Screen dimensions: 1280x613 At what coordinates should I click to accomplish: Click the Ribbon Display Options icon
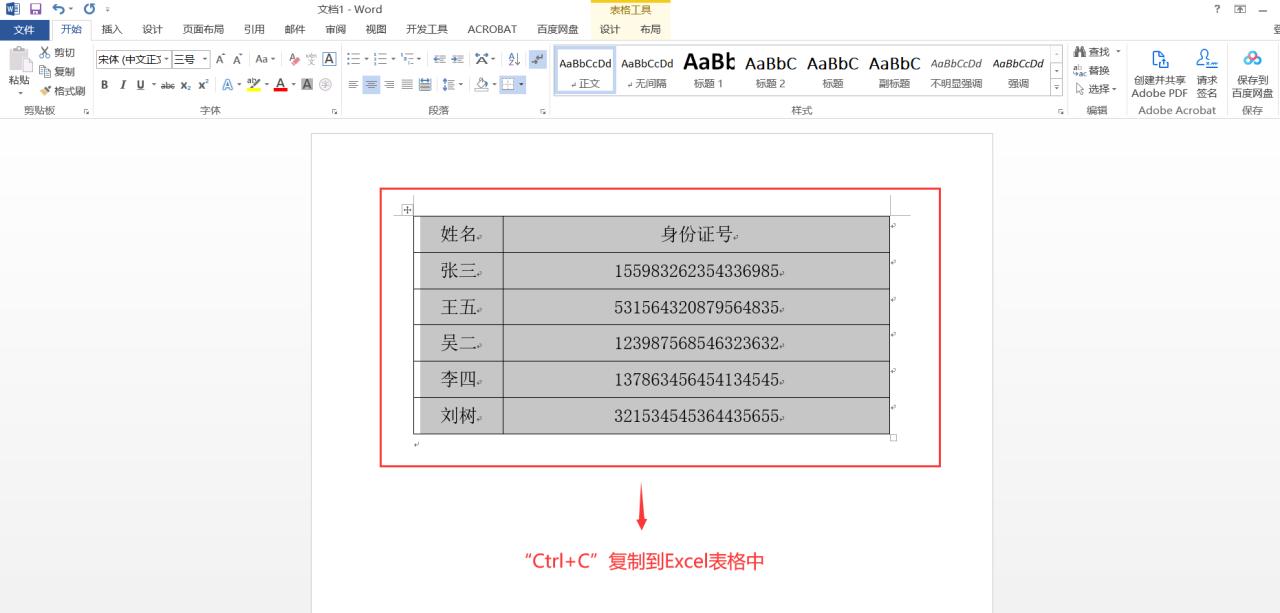[1240, 9]
